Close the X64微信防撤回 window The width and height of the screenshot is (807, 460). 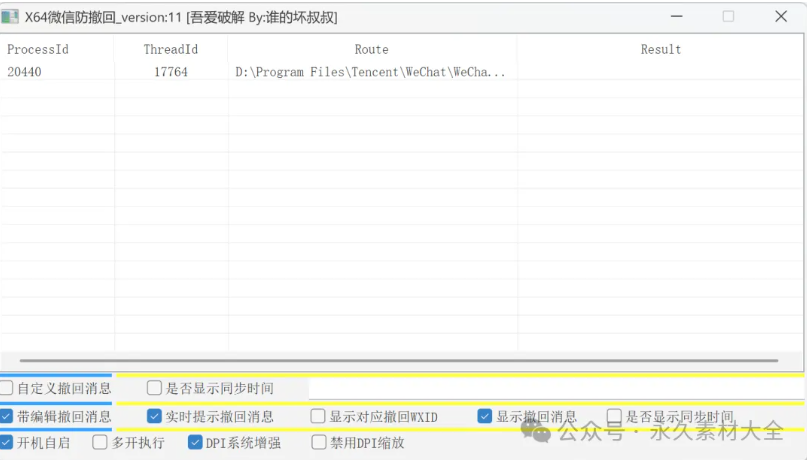click(x=781, y=16)
